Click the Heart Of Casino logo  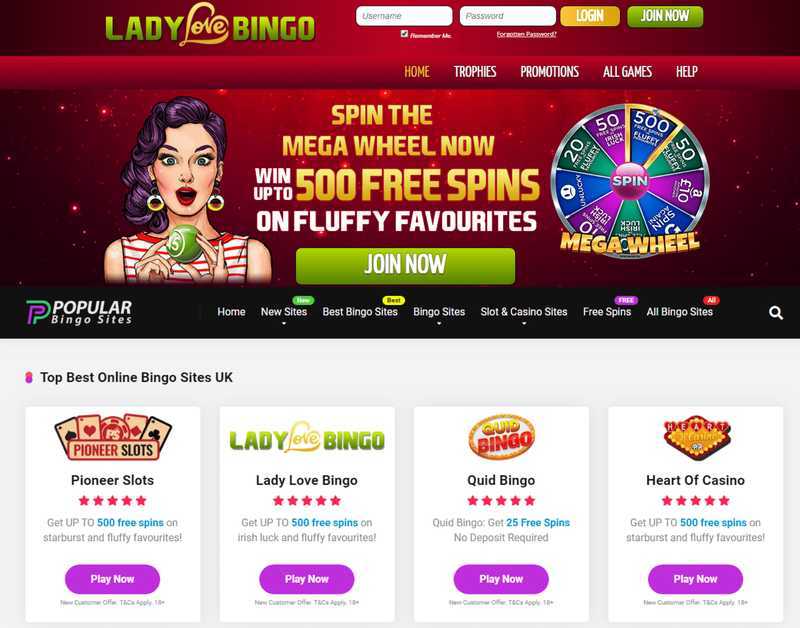pyautogui.click(x=696, y=438)
